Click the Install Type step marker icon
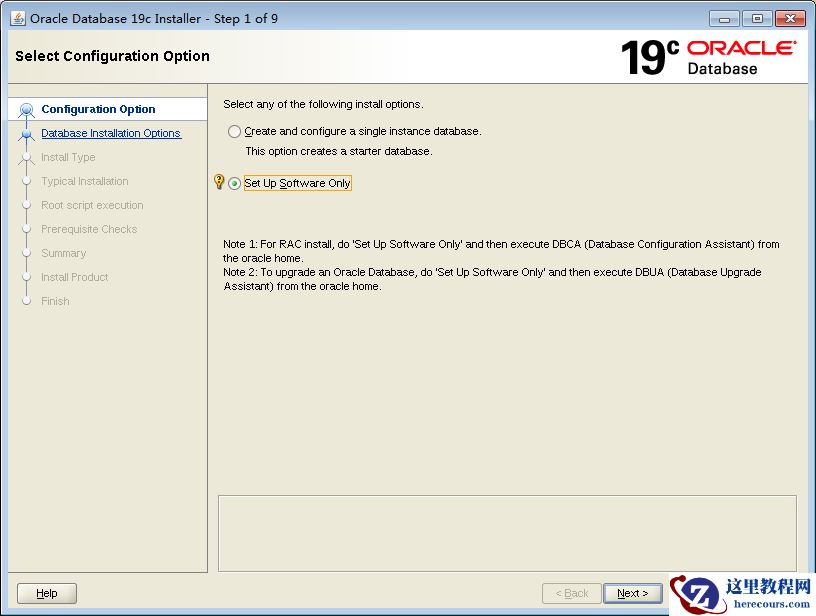816x616 pixels. tap(27, 158)
